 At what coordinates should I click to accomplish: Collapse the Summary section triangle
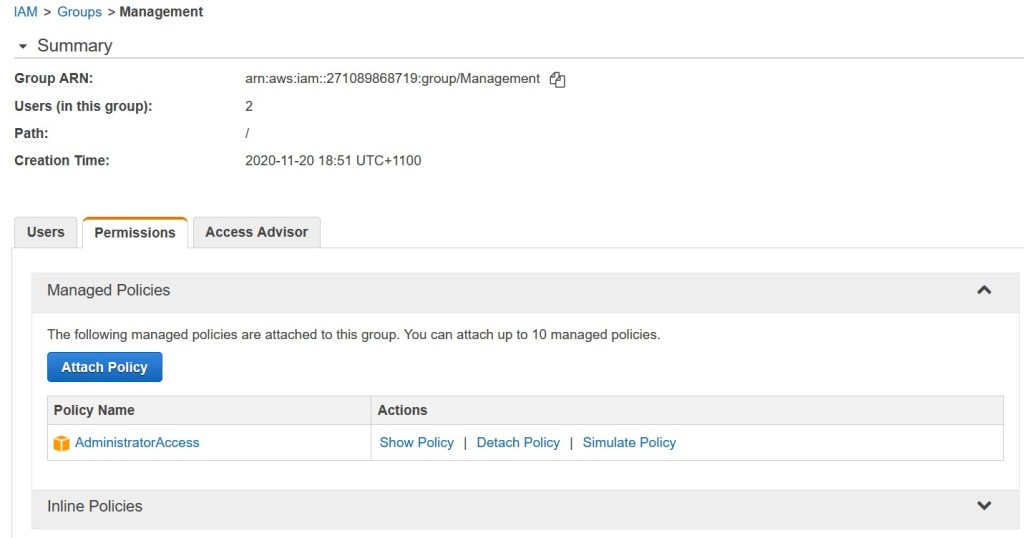click(x=23, y=47)
